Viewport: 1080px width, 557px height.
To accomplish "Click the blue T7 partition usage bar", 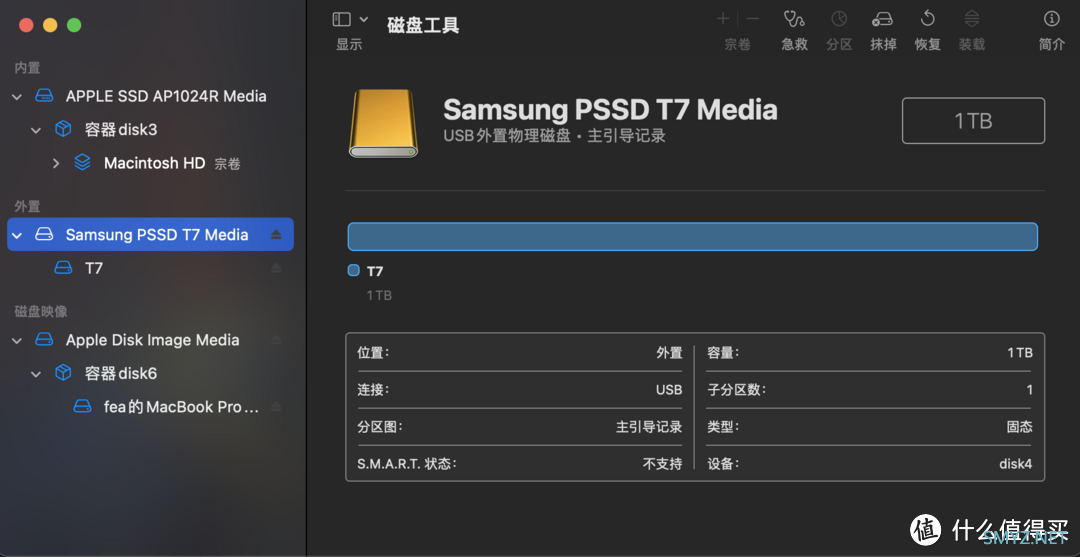I will (692, 236).
